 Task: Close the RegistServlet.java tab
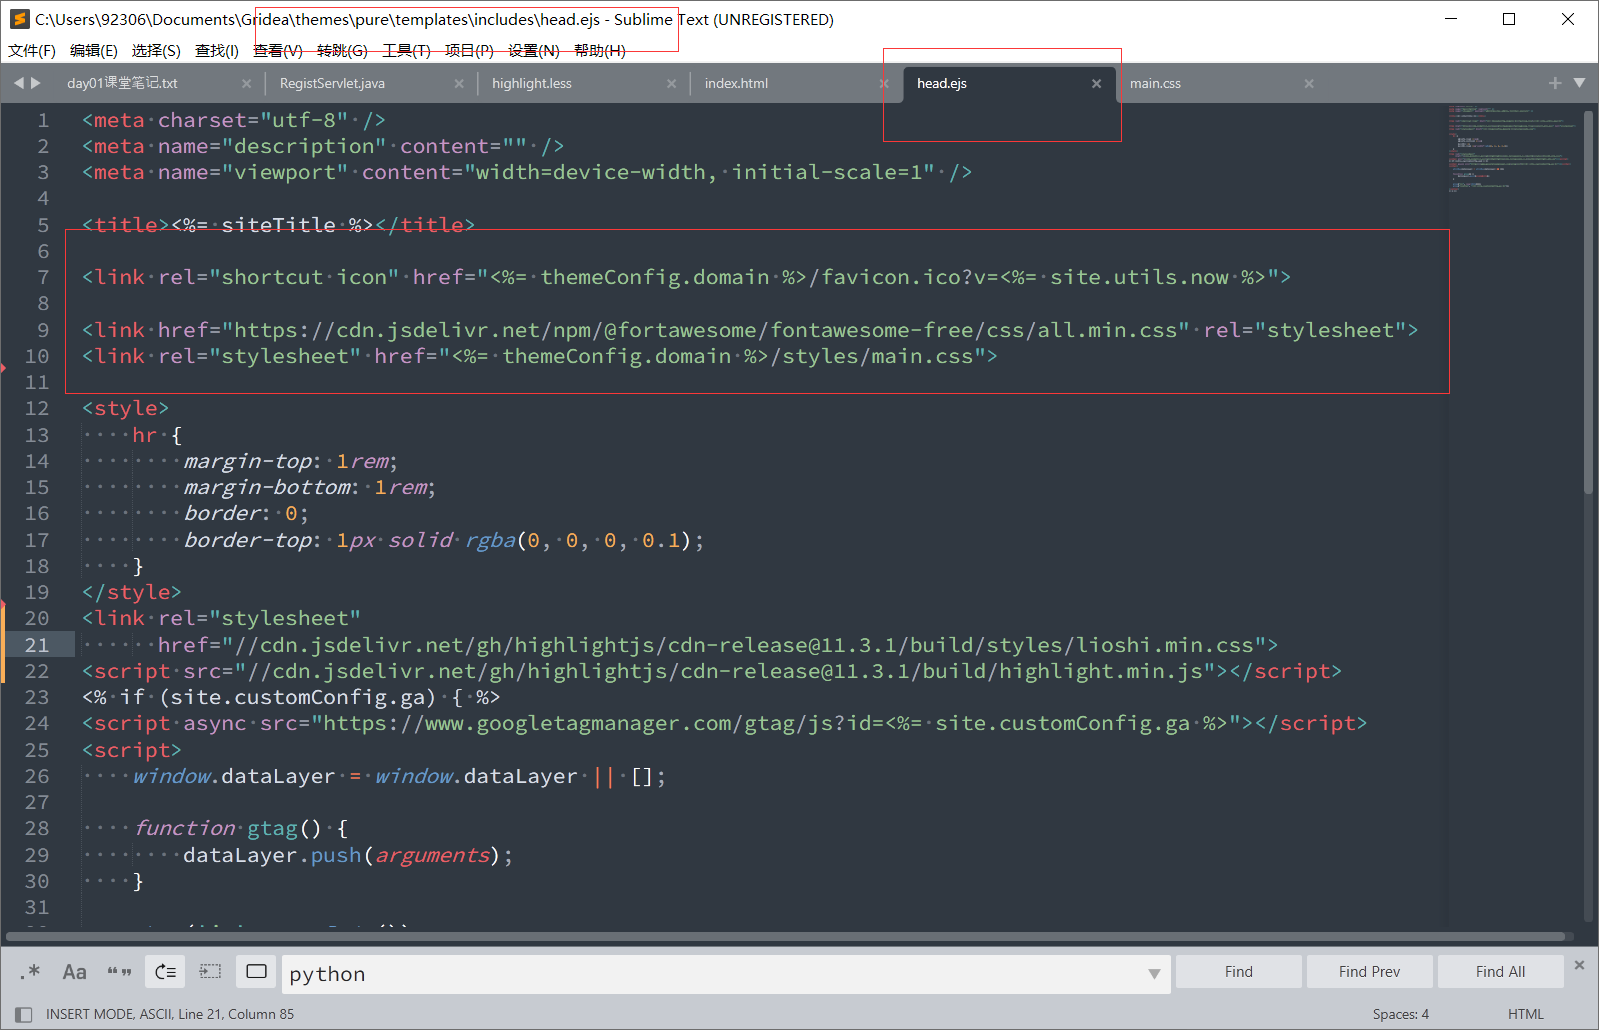point(459,84)
